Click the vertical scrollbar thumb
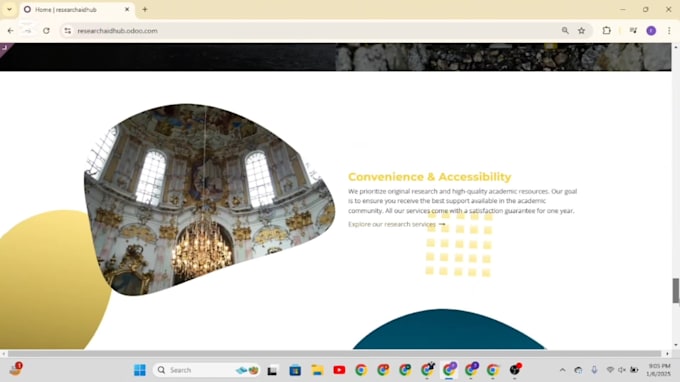The width and height of the screenshot is (680, 382). pos(676,291)
